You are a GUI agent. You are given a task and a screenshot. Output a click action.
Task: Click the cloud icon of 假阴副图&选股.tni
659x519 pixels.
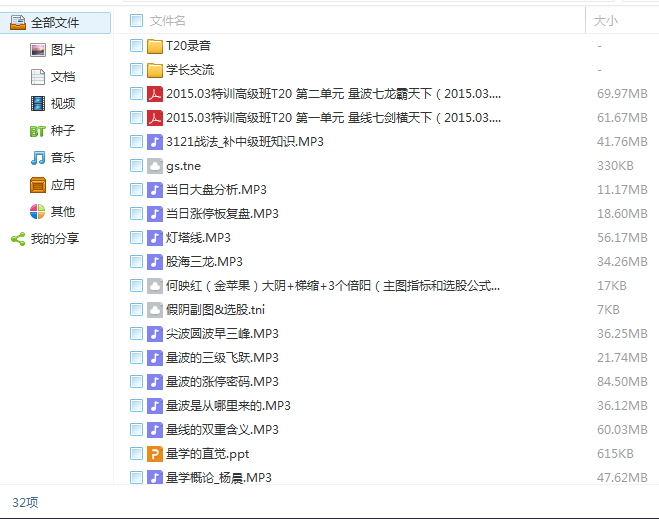click(x=155, y=310)
